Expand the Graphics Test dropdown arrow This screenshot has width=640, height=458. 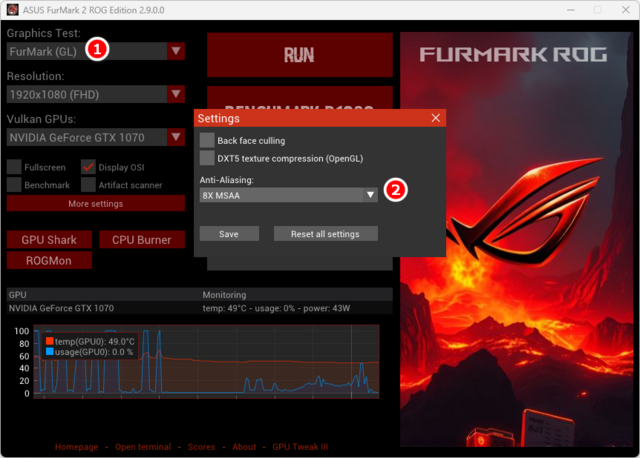tap(176, 51)
